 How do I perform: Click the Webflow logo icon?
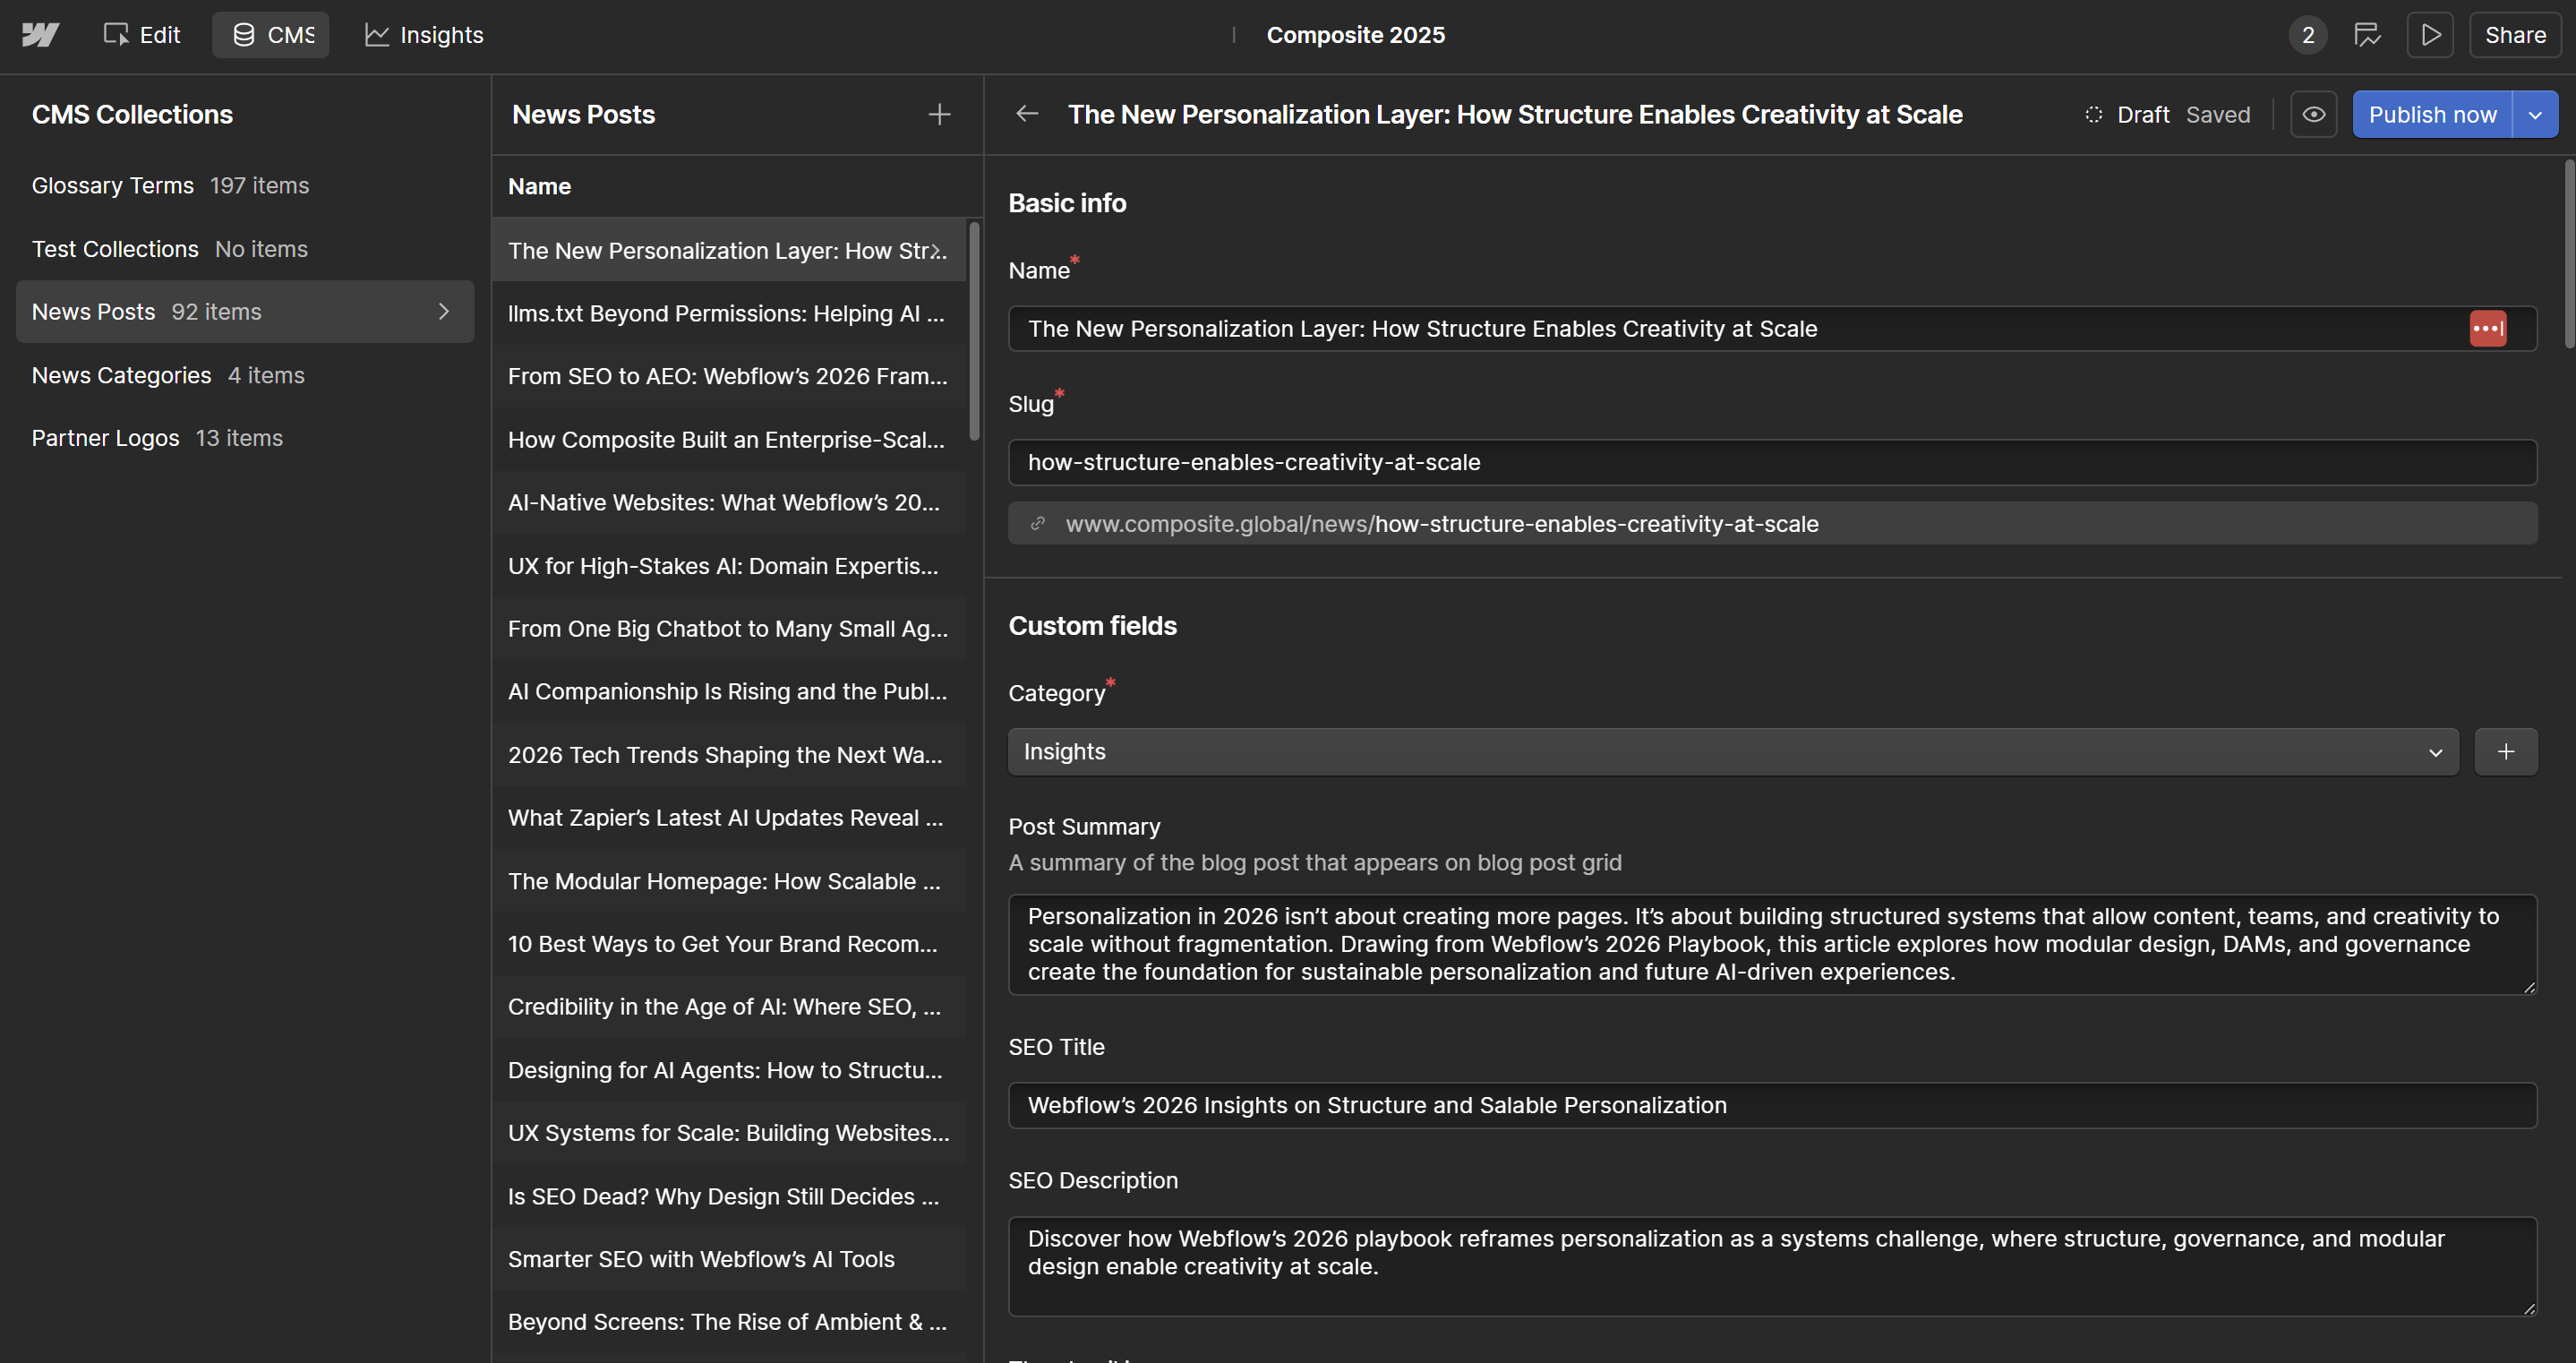(40, 35)
